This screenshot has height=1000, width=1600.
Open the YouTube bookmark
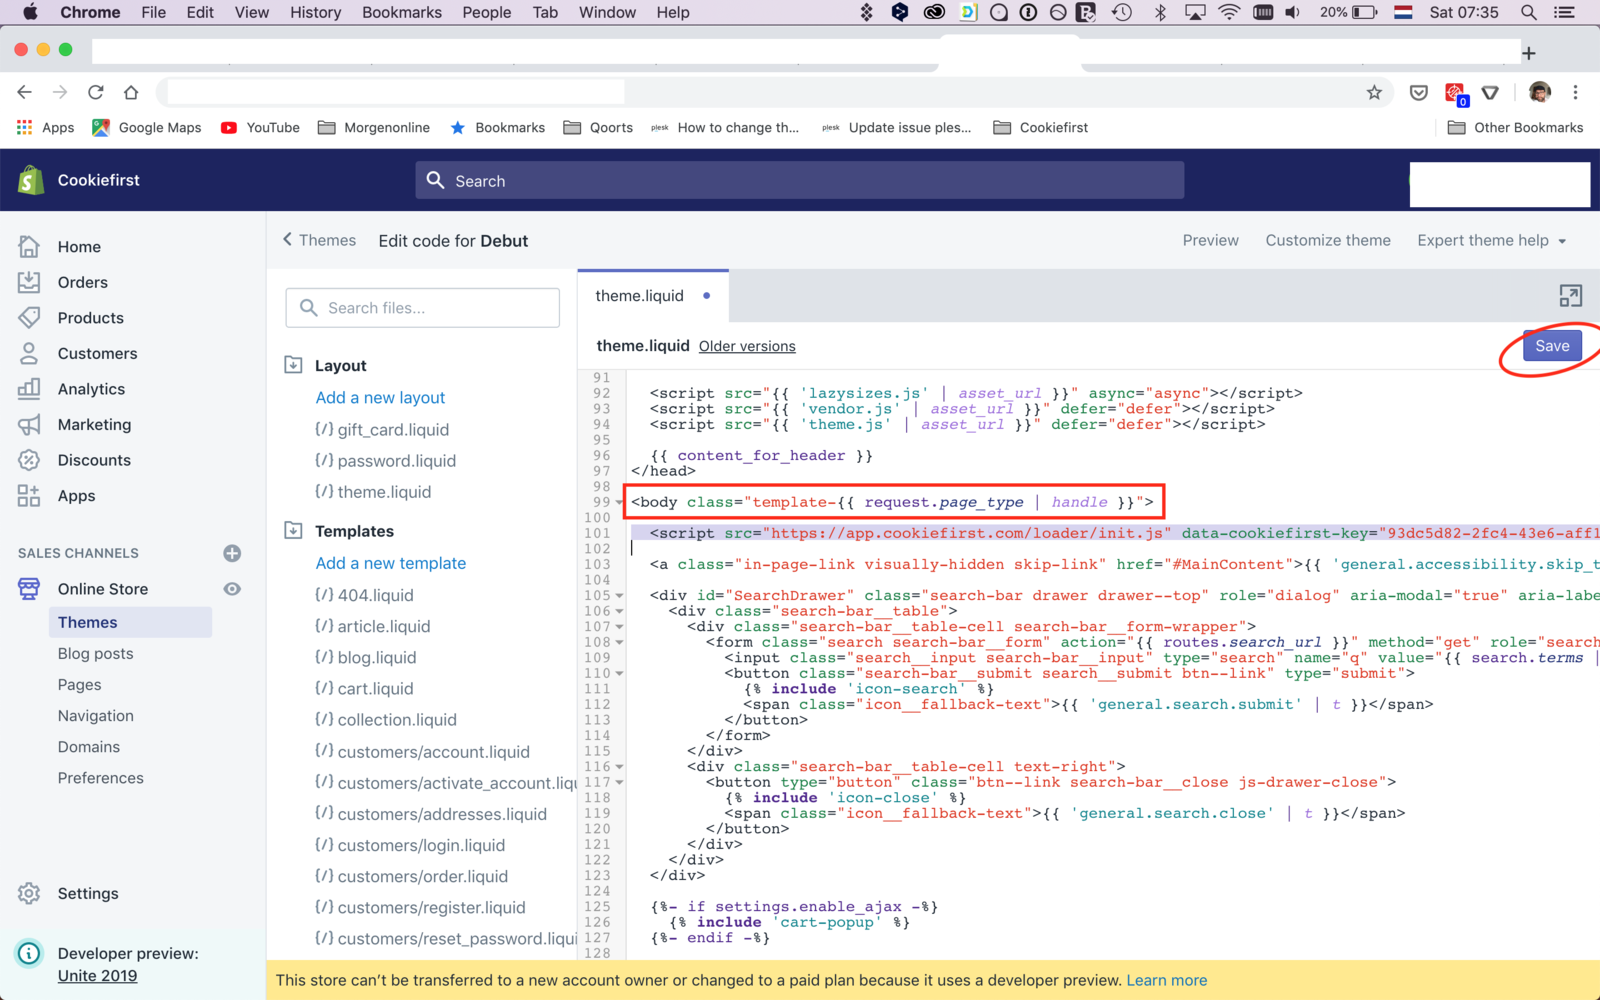260,127
